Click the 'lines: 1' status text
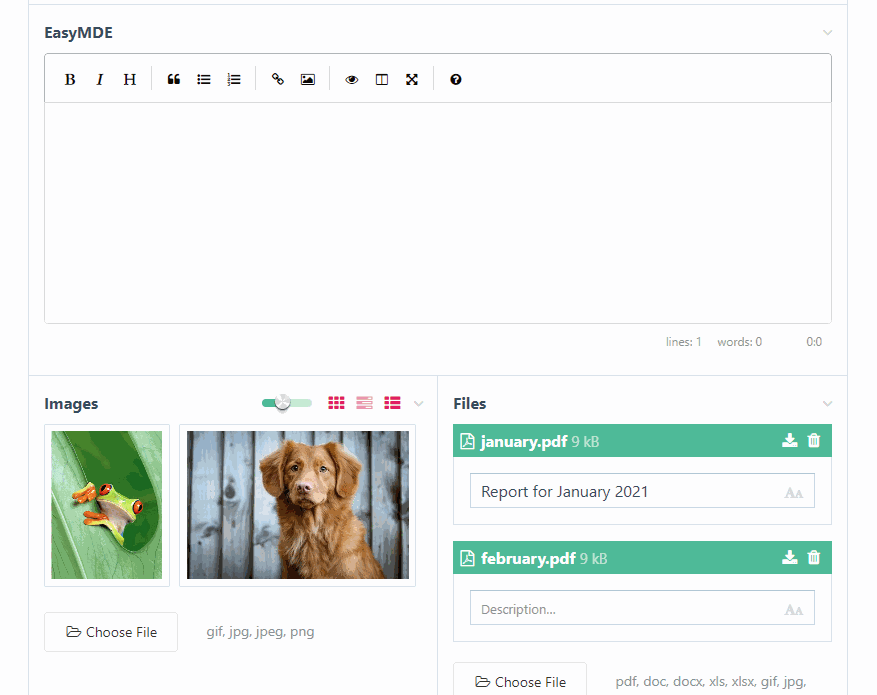This screenshot has width=877, height=695. pos(683,342)
